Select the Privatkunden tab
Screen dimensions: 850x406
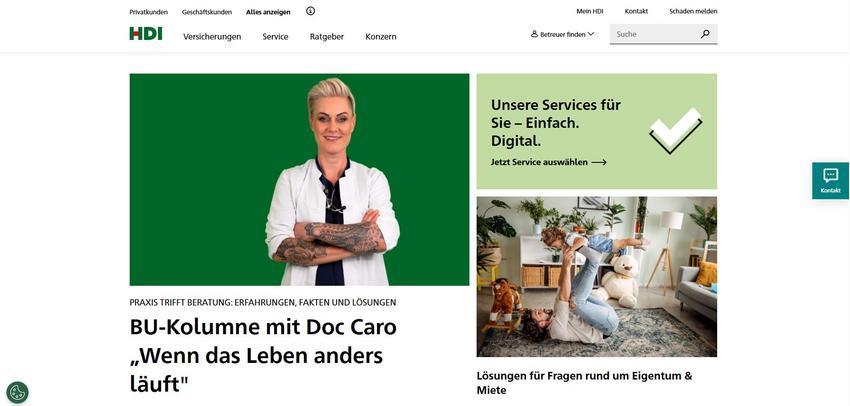[x=149, y=12]
